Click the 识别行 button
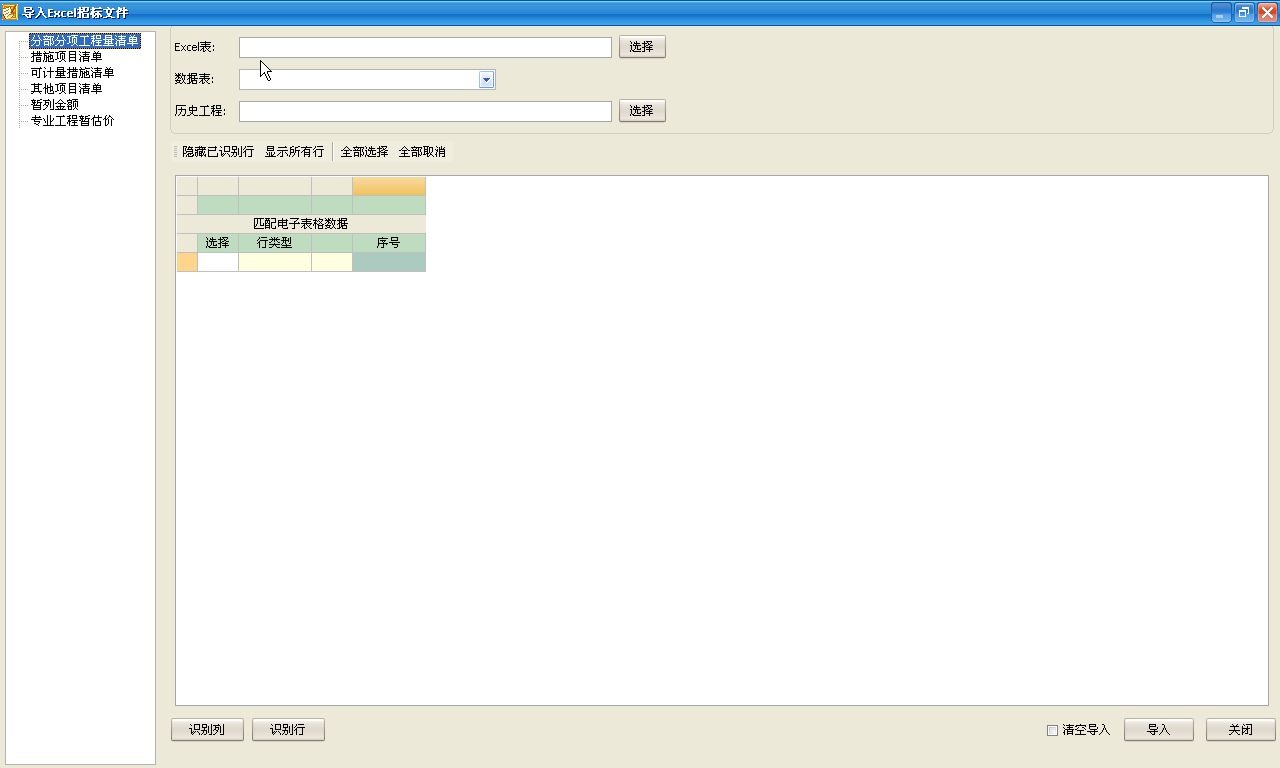The image size is (1280, 768). tap(288, 730)
